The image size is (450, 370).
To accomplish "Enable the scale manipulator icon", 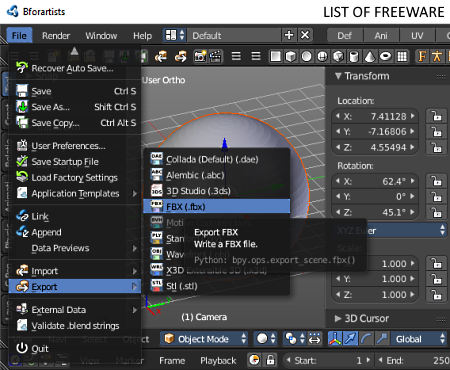I will [x=382, y=339].
